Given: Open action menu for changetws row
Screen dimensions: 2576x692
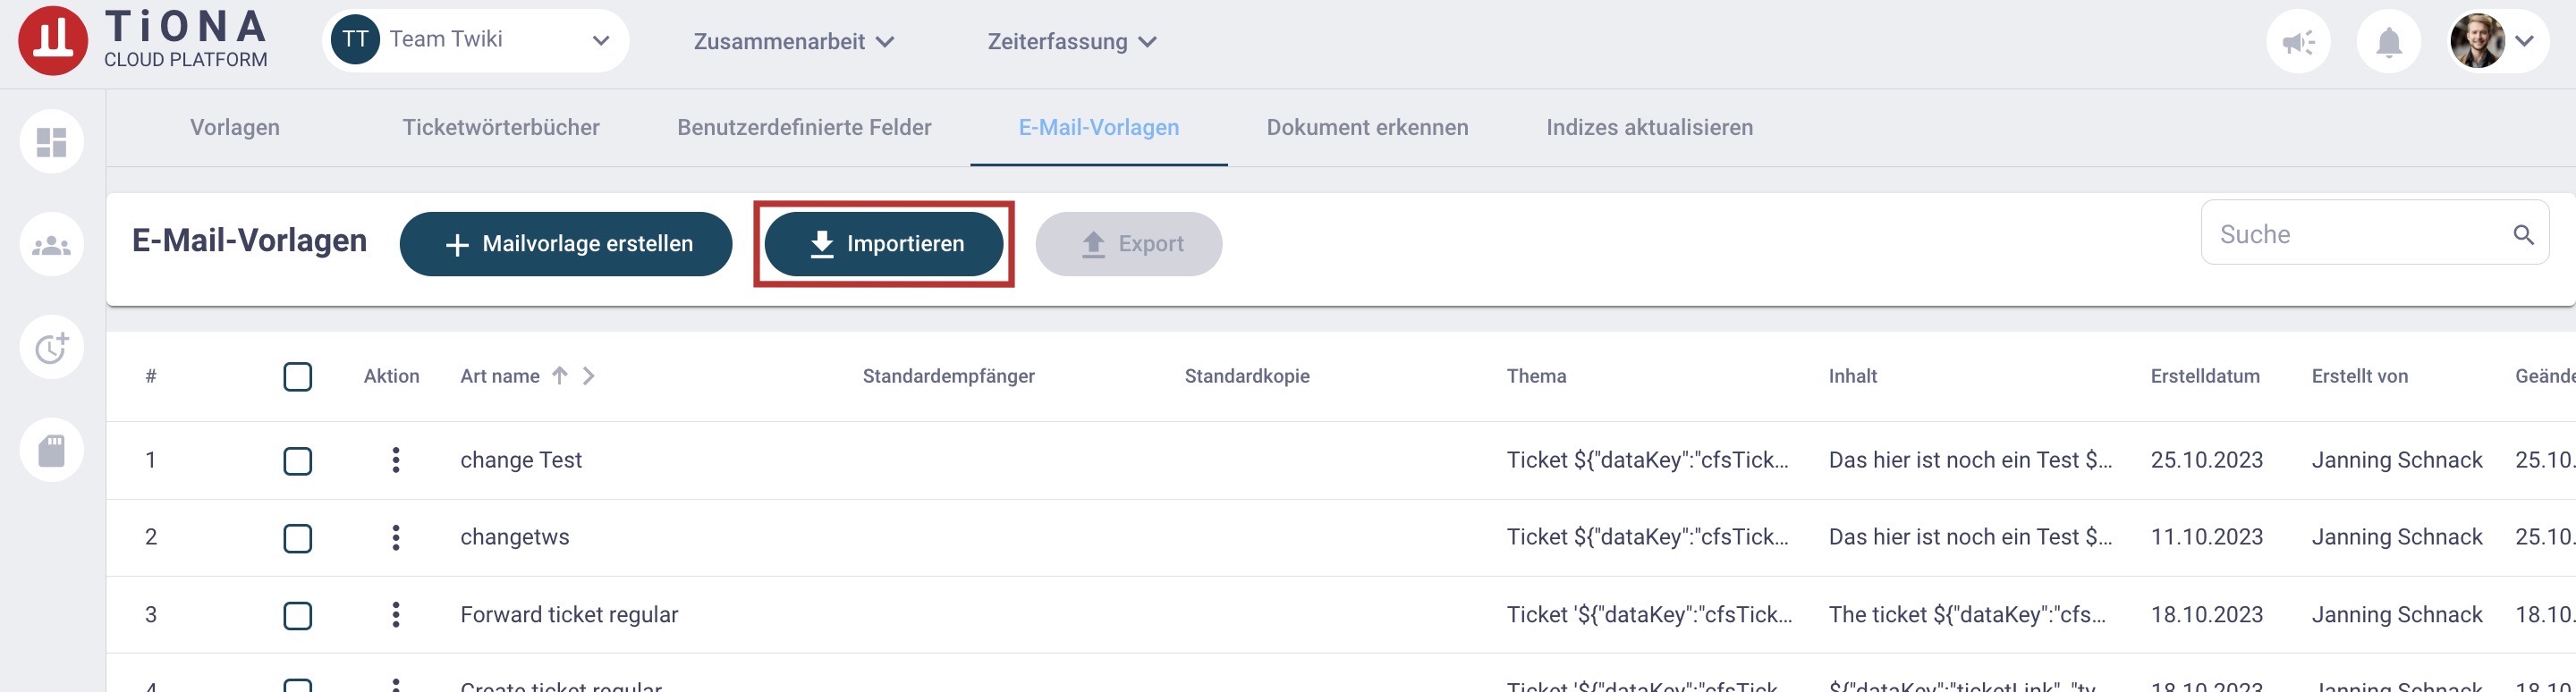Looking at the screenshot, I should (396, 538).
